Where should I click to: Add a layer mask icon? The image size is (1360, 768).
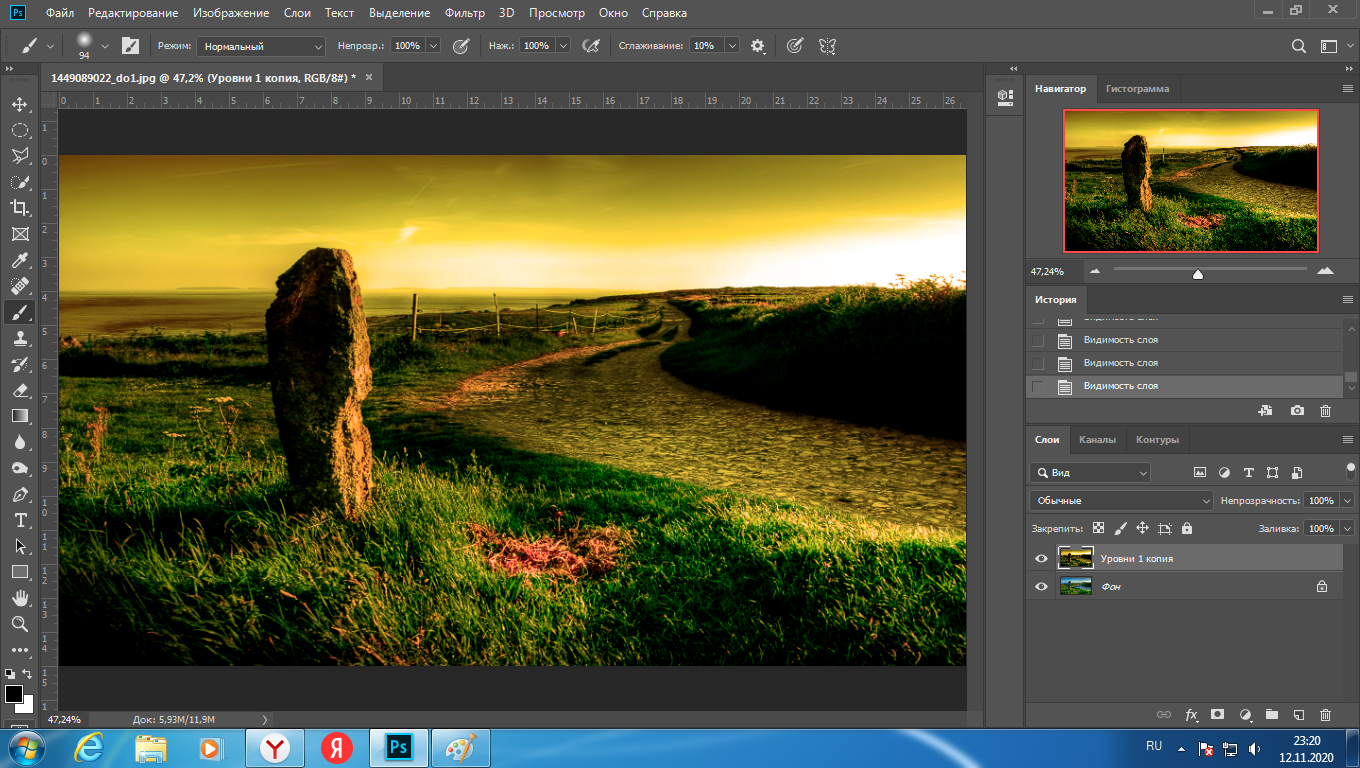[x=1218, y=715]
